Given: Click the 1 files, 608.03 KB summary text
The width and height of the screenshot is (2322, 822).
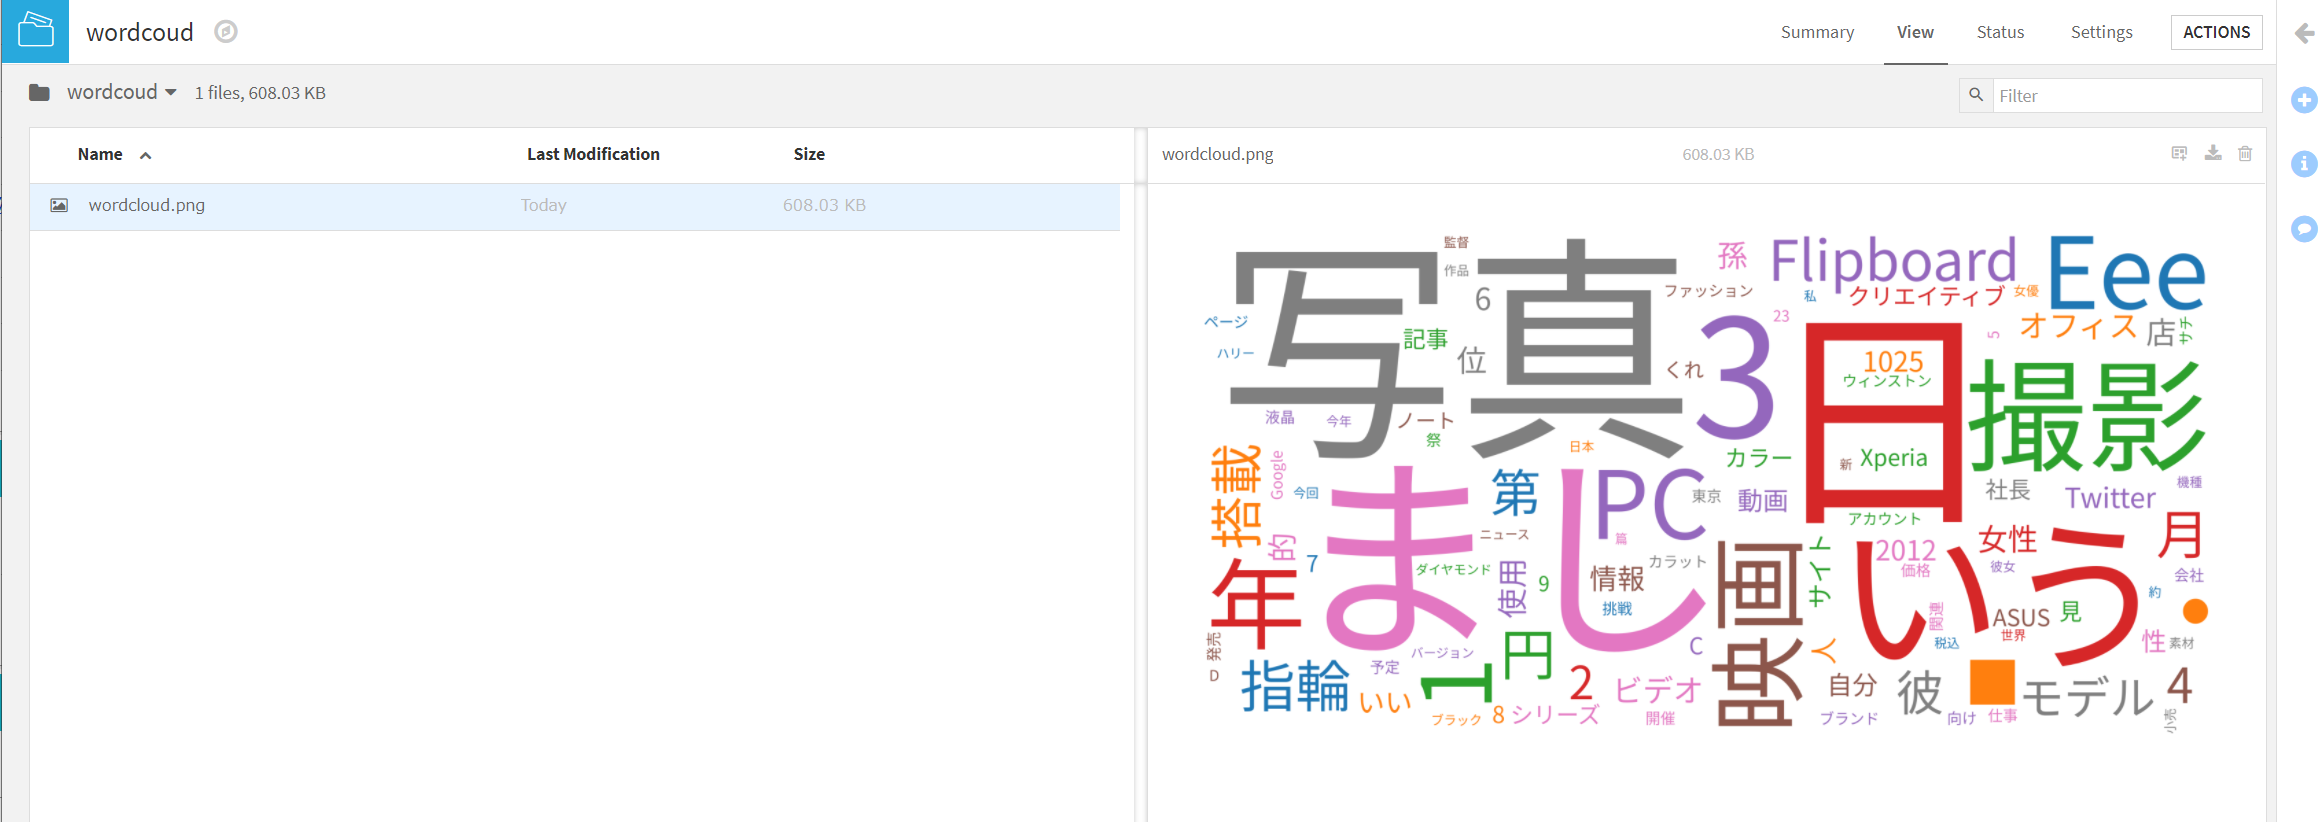Looking at the screenshot, I should coord(260,93).
